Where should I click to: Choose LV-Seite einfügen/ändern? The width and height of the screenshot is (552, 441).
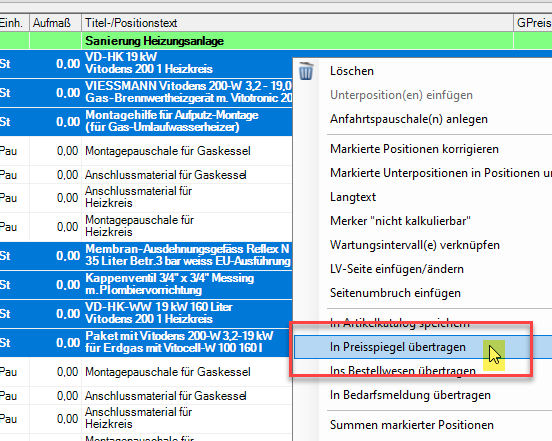click(397, 269)
